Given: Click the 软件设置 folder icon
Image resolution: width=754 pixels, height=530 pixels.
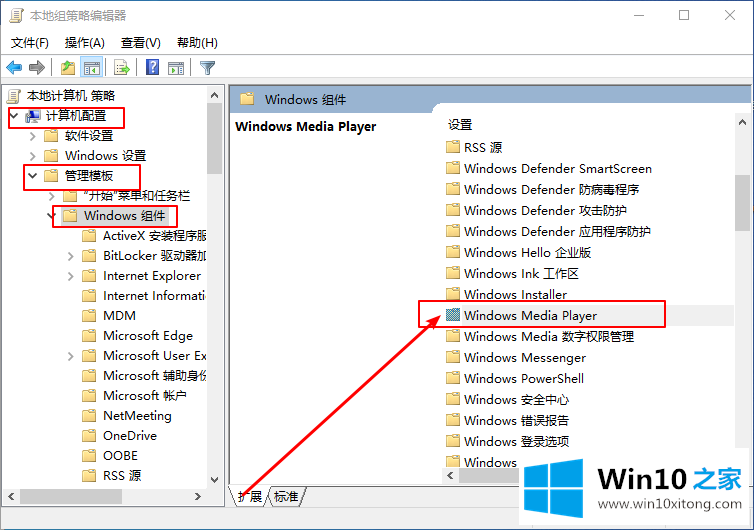Looking at the screenshot, I should click(51, 136).
